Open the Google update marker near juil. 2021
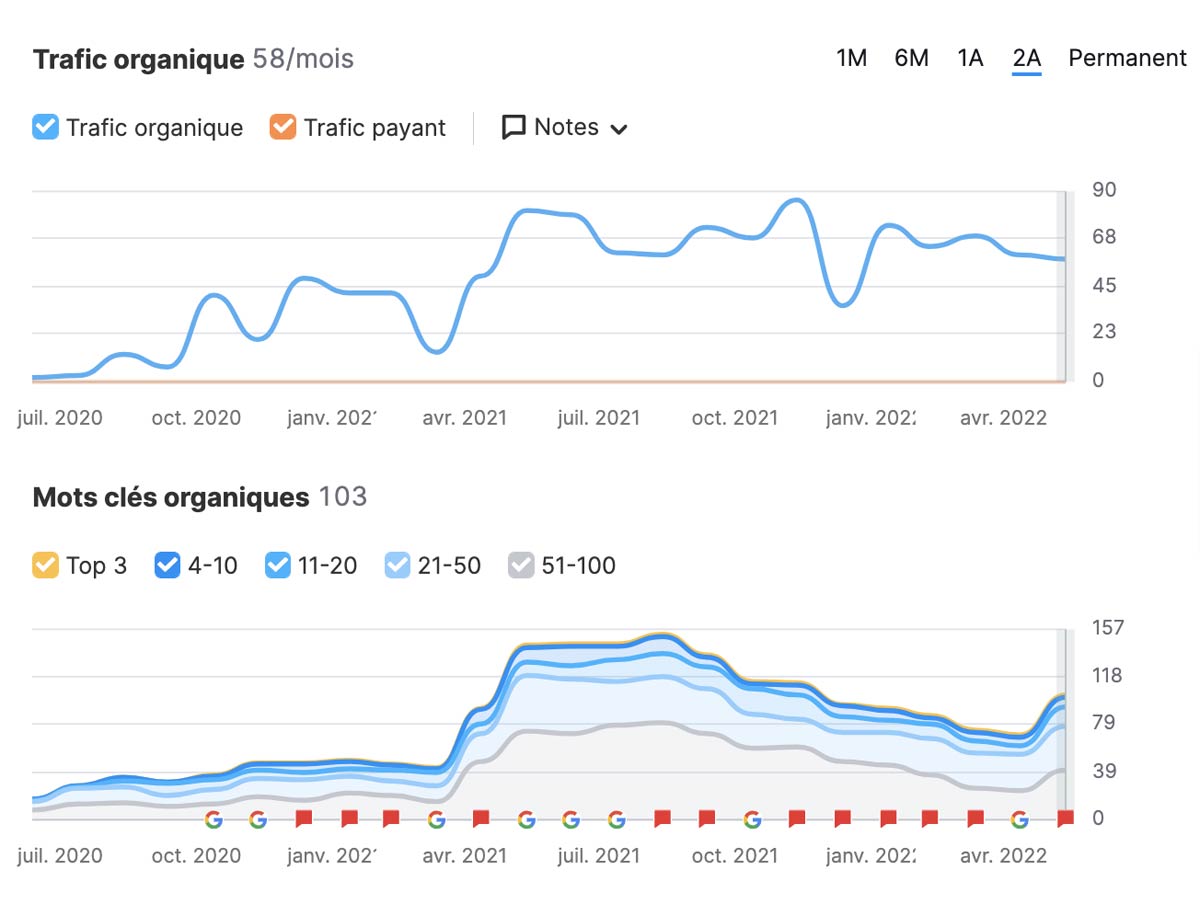The height and width of the screenshot is (902, 1200). [x=571, y=820]
